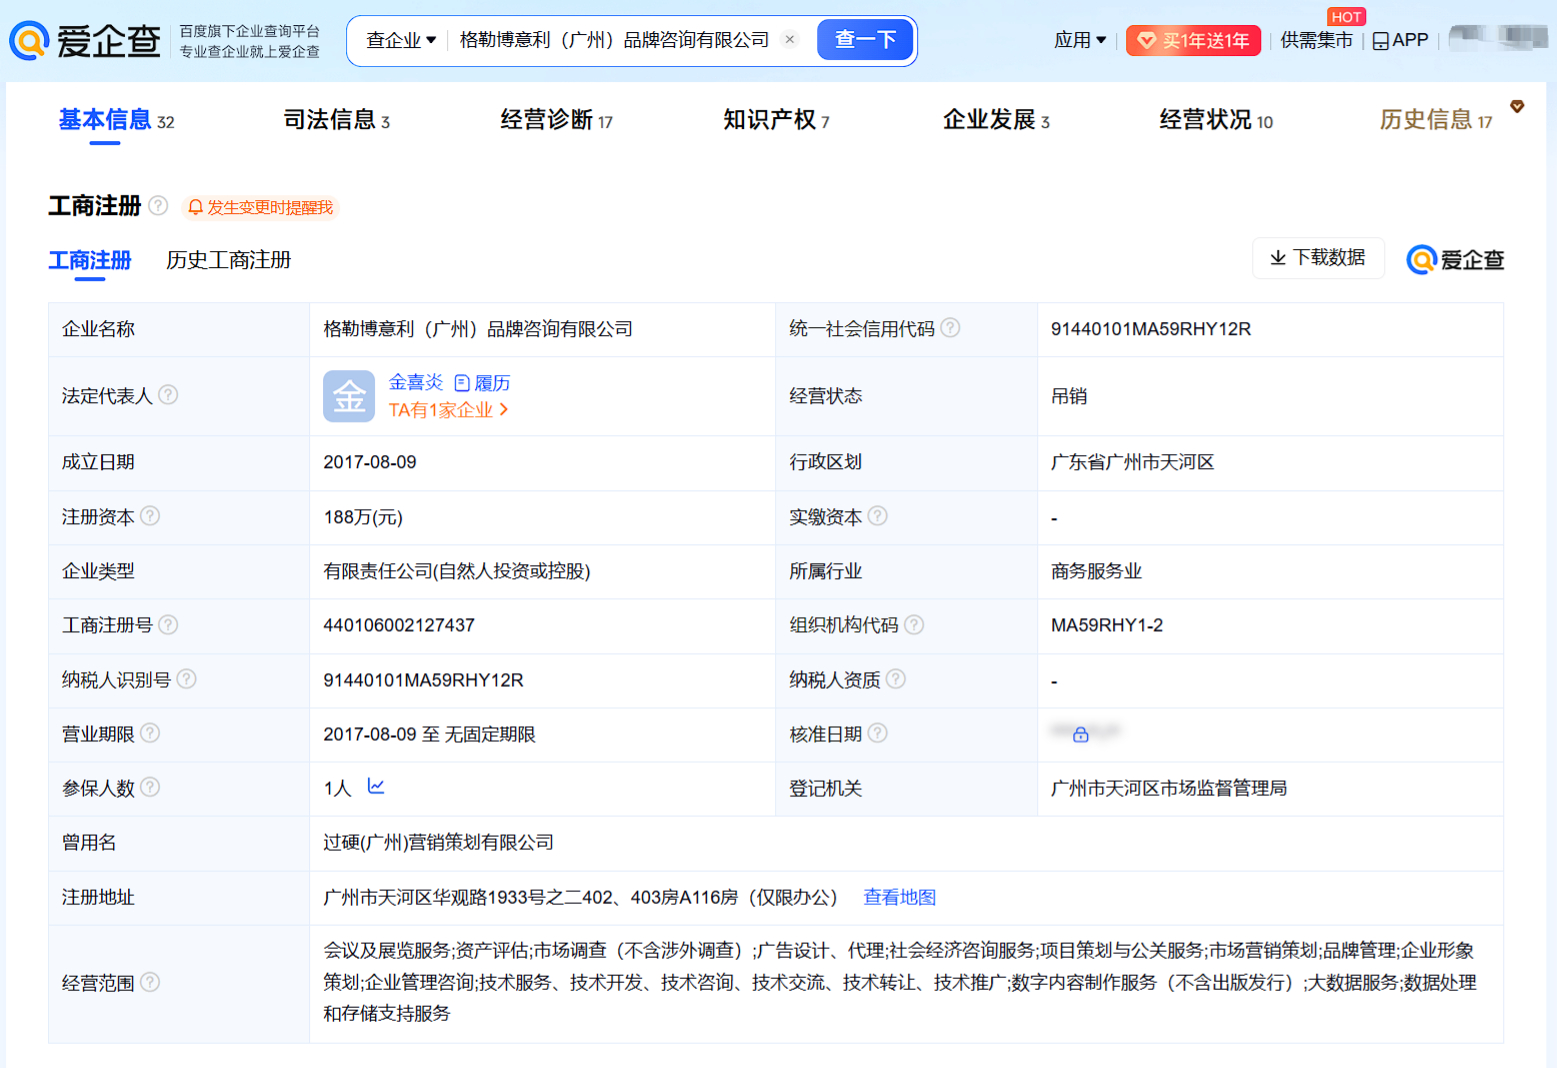
Task: Switch to the 历史工商注册 sub-tab
Action: coord(229,260)
